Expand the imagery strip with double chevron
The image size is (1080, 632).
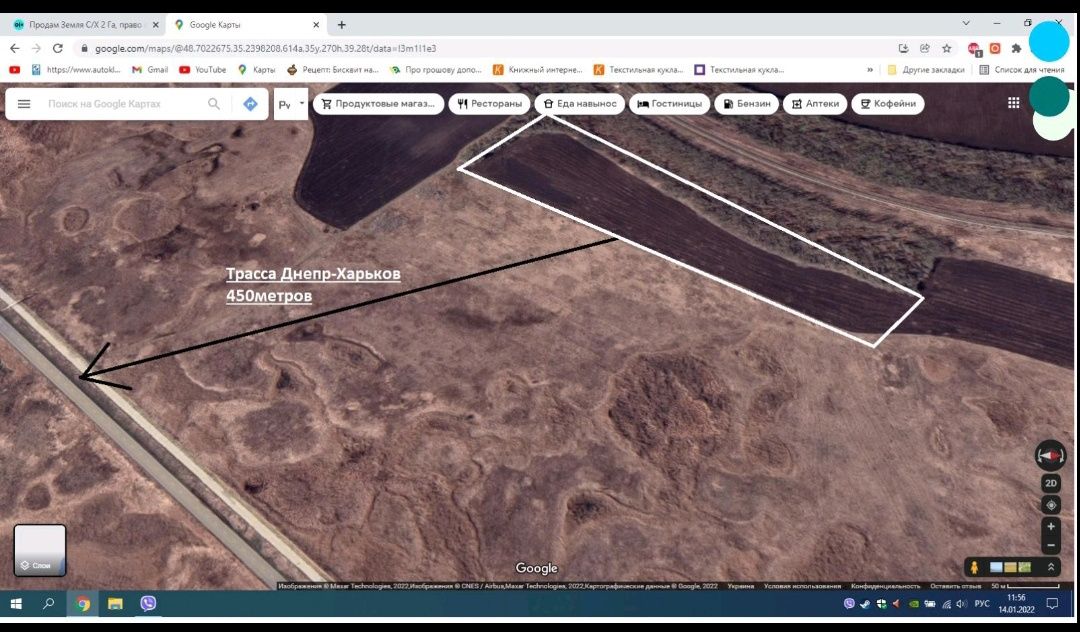coord(1050,567)
